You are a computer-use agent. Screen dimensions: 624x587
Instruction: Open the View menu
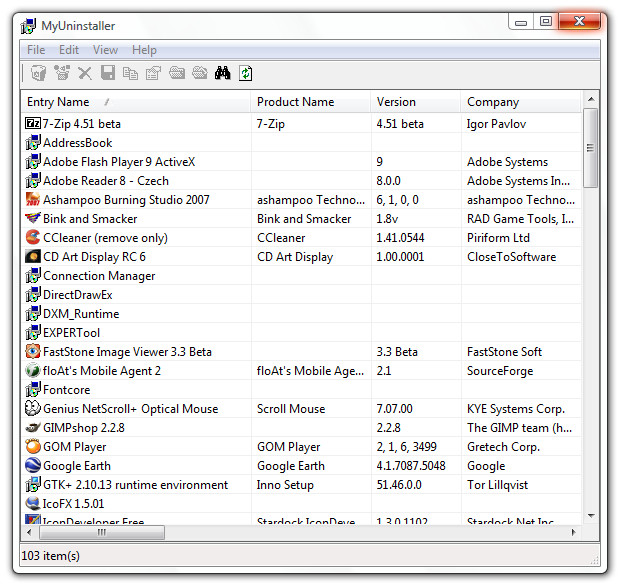pyautogui.click(x=105, y=50)
